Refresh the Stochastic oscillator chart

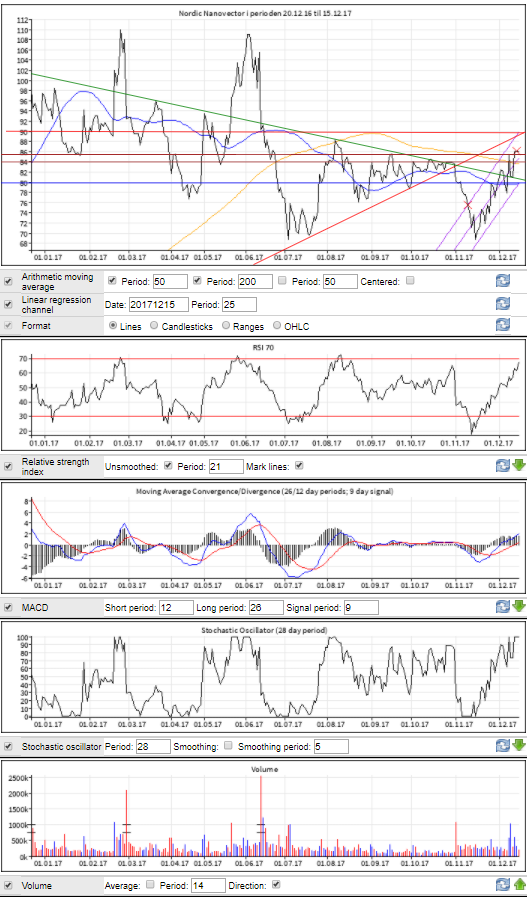pos(502,745)
